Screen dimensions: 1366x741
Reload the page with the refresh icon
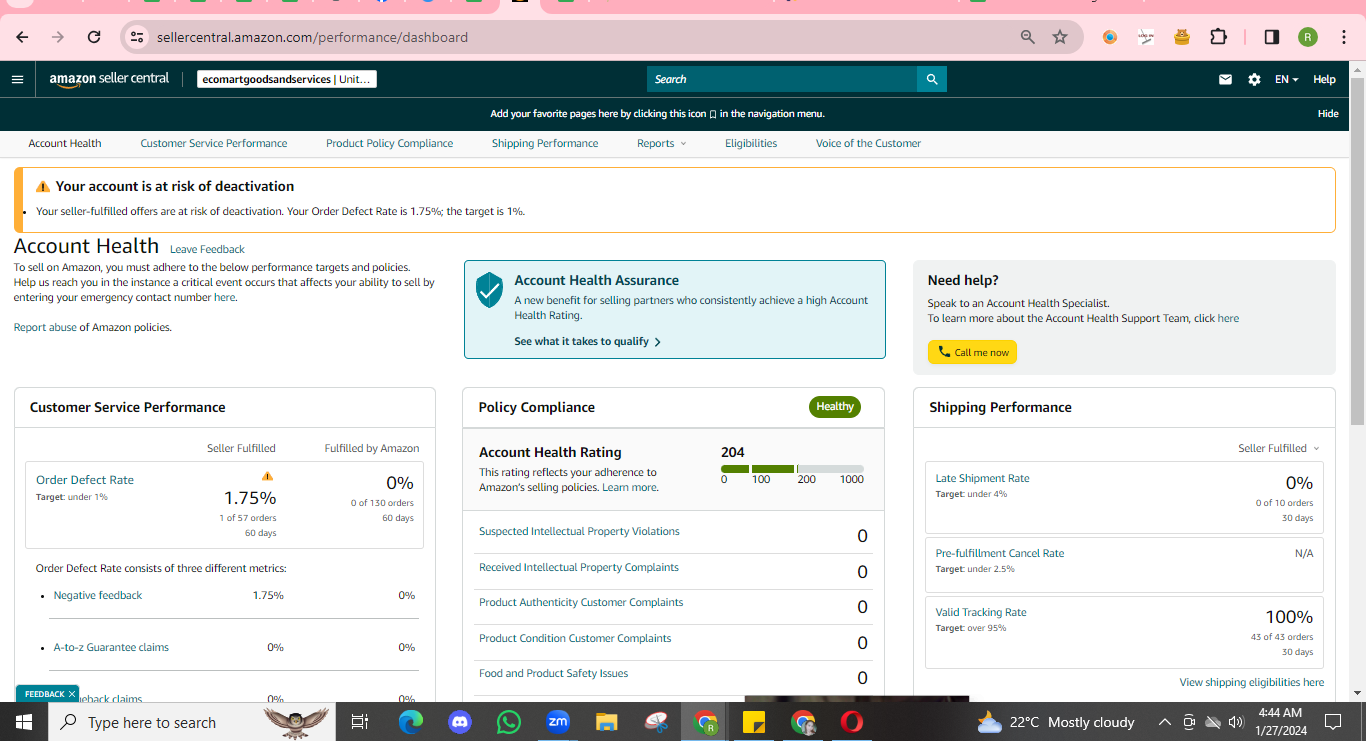[94, 37]
